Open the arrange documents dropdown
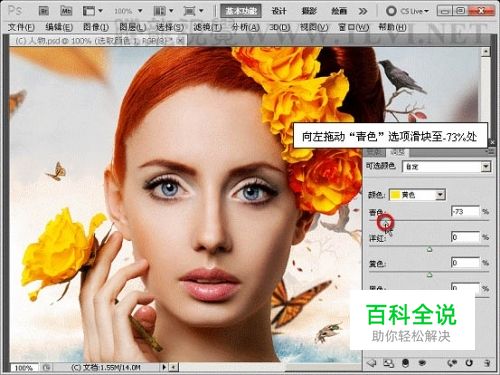Viewport: 500px width, 375px height. pos(163,11)
